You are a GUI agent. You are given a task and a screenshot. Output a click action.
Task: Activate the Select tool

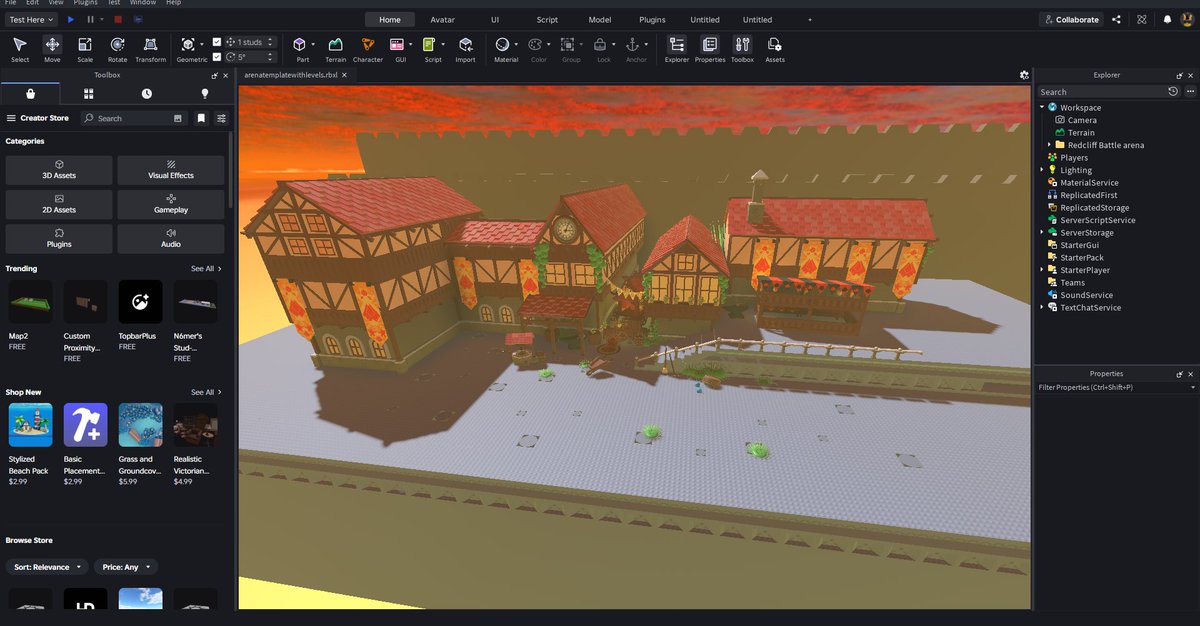point(20,49)
